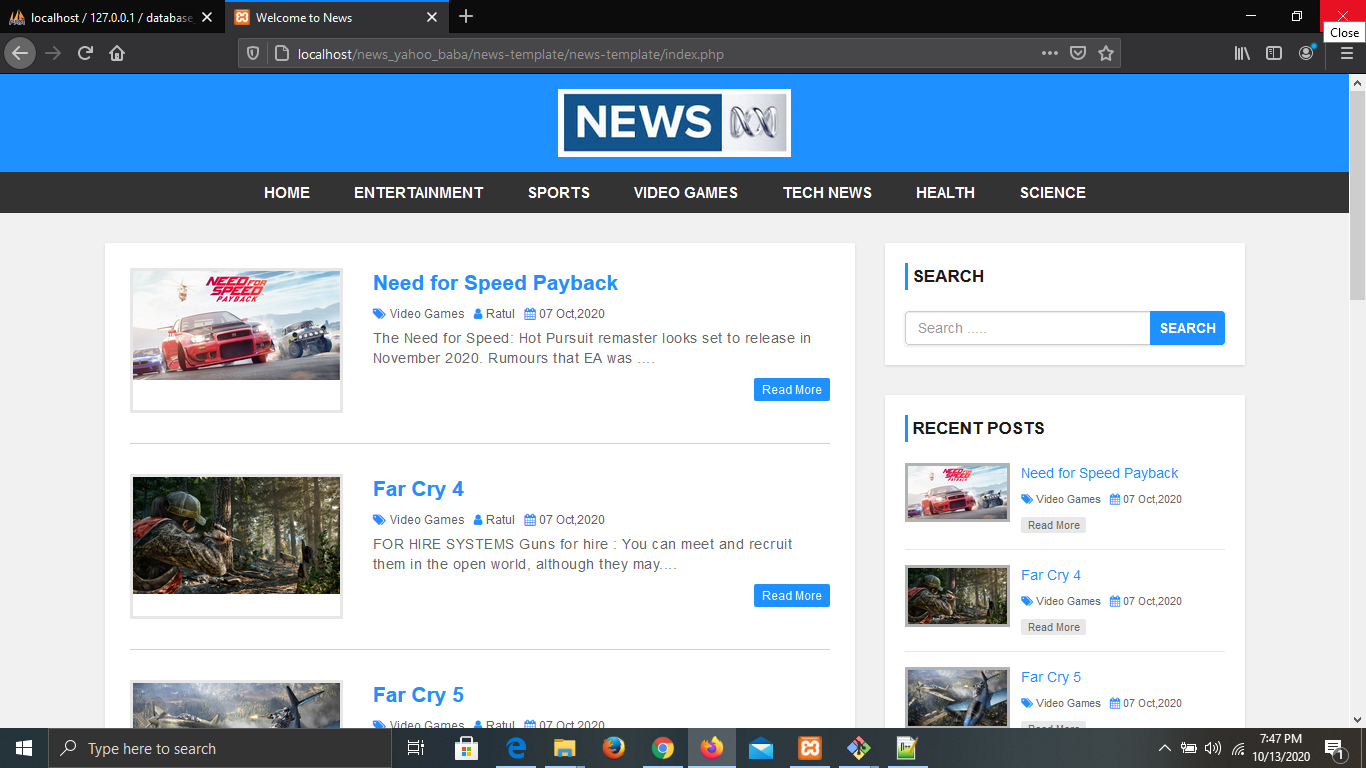Open recent post link 'Far Cry 5'
The height and width of the screenshot is (768, 1366).
point(1051,677)
